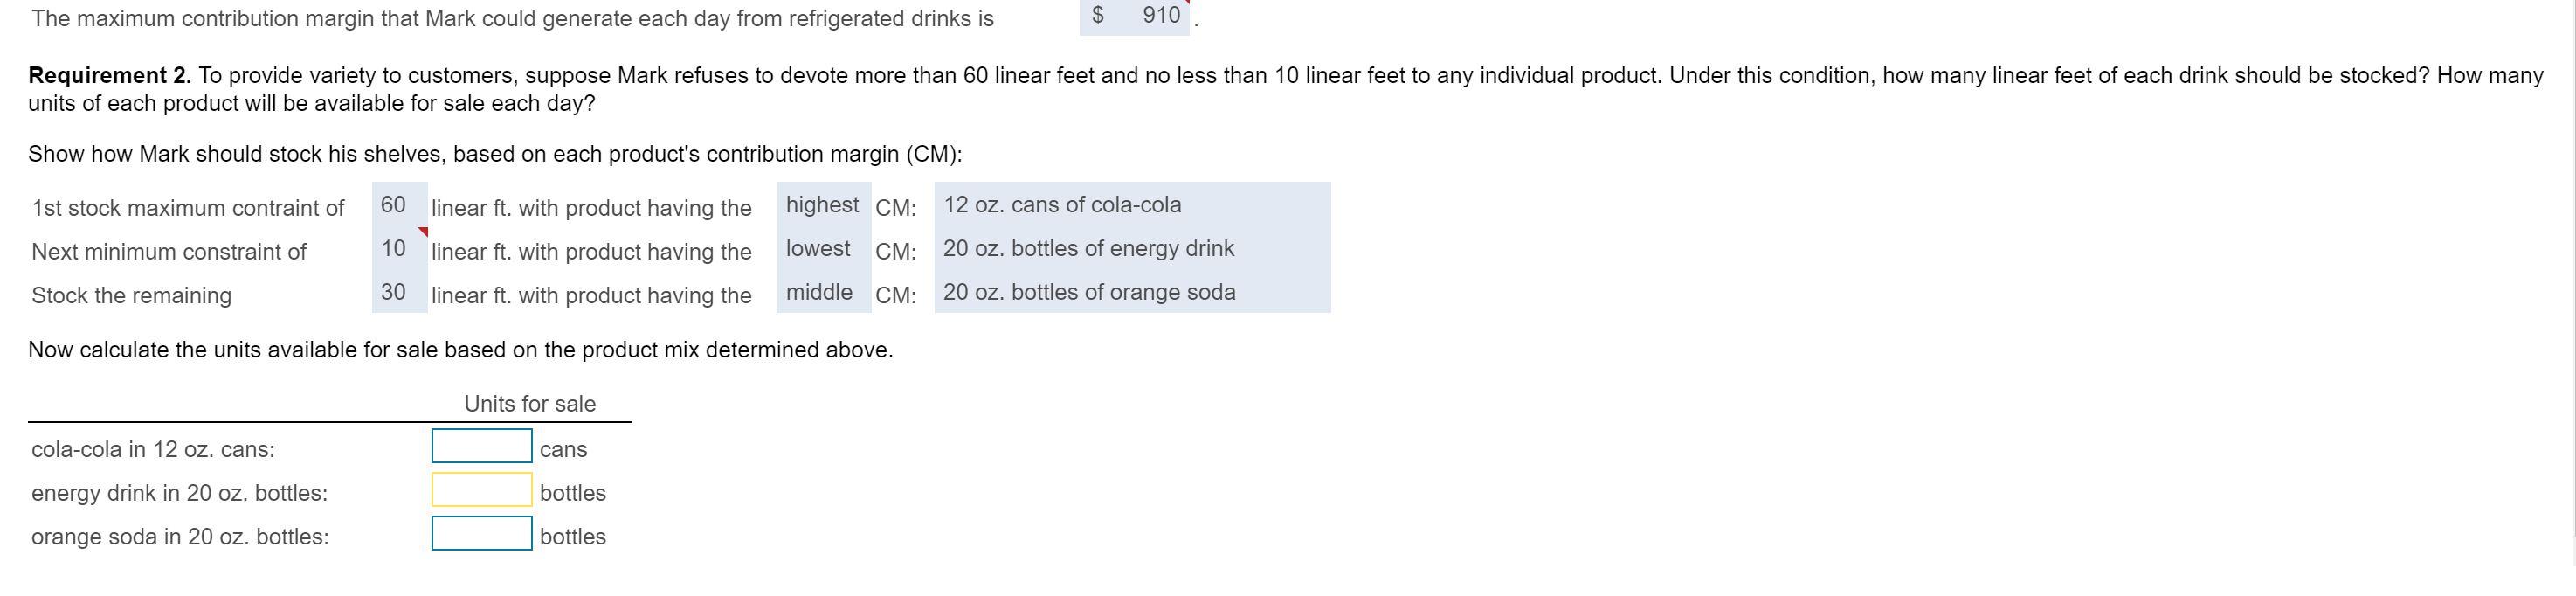This screenshot has width=2576, height=596.
Task: Click the energy drink bottles units input box
Action: [481, 490]
